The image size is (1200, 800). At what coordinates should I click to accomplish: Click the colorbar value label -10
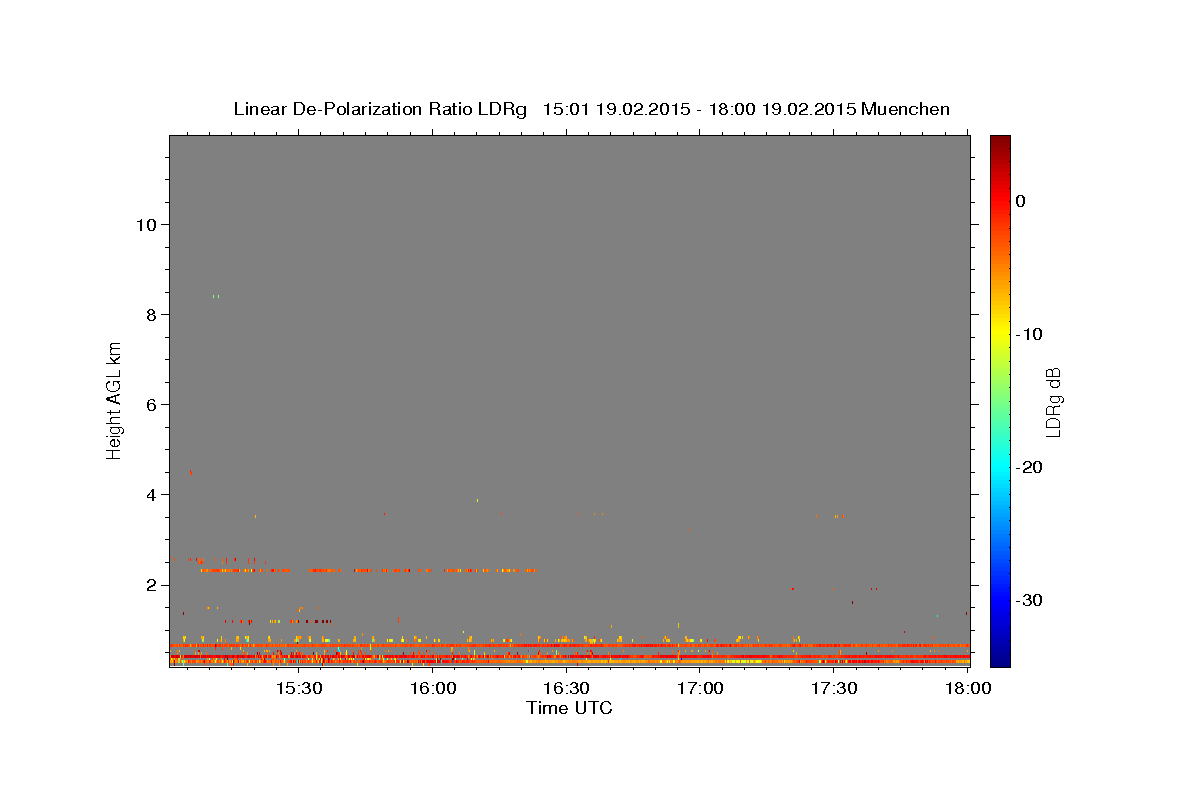tap(1029, 334)
